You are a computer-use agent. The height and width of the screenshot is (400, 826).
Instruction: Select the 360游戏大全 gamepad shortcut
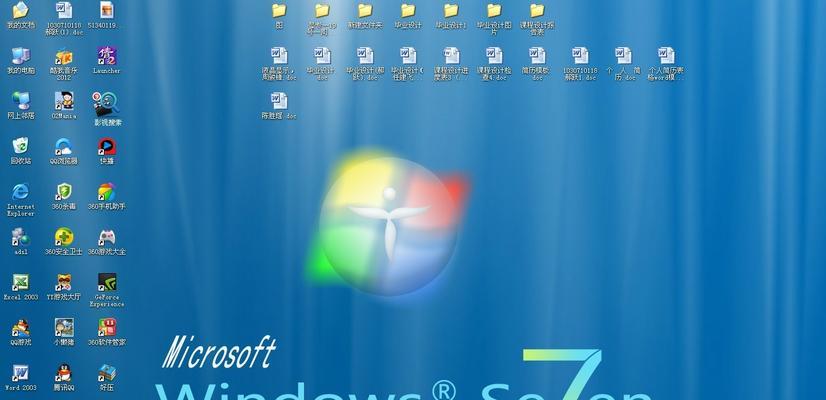(x=107, y=241)
